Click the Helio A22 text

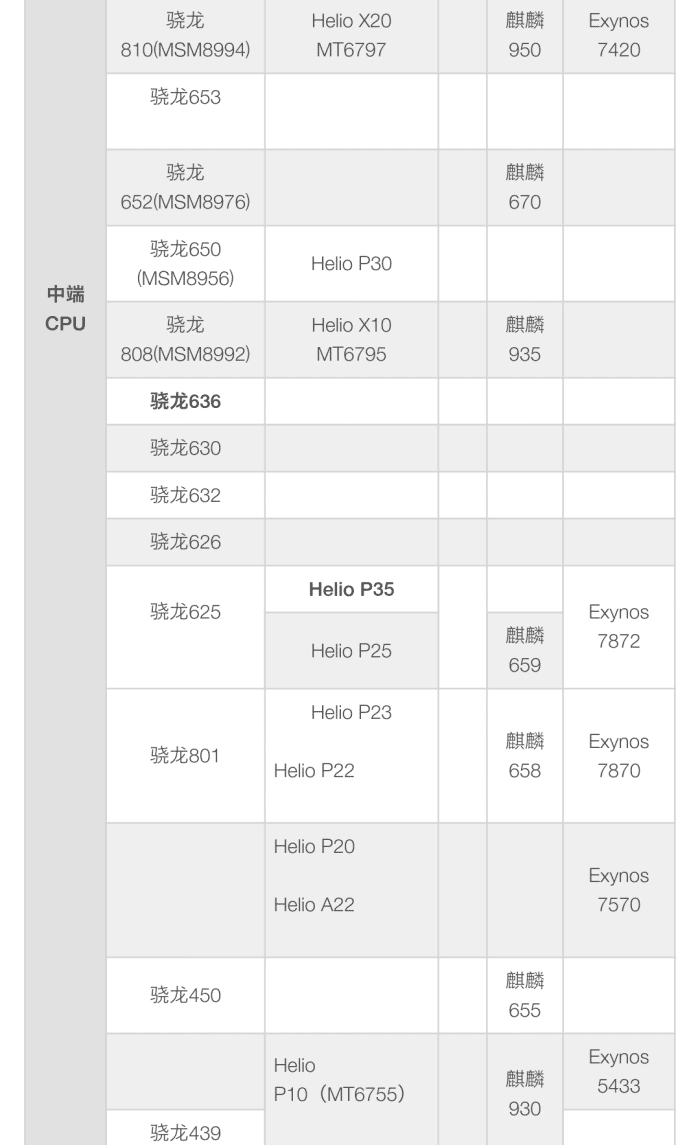point(314,905)
